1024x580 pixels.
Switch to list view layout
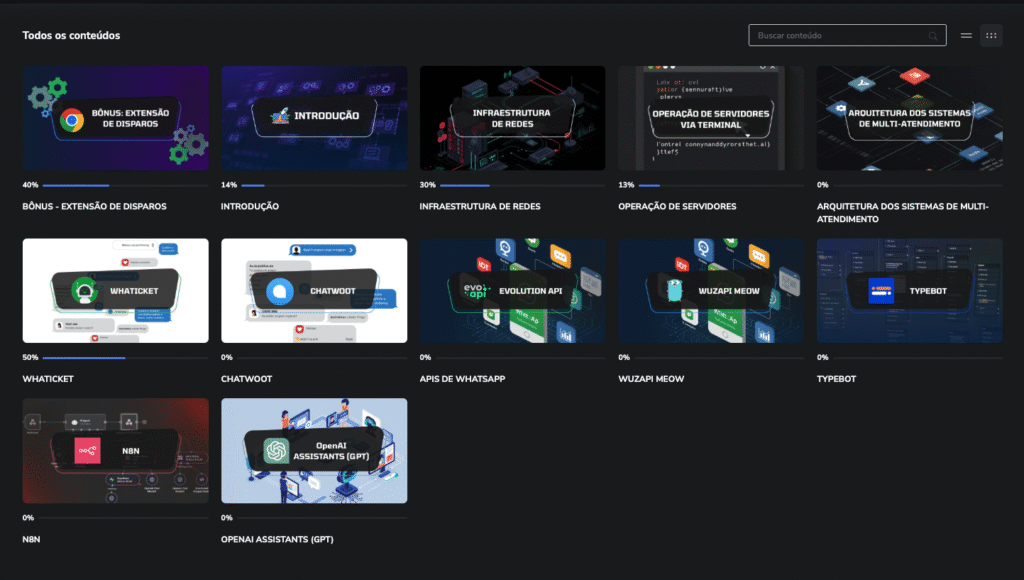coord(966,35)
